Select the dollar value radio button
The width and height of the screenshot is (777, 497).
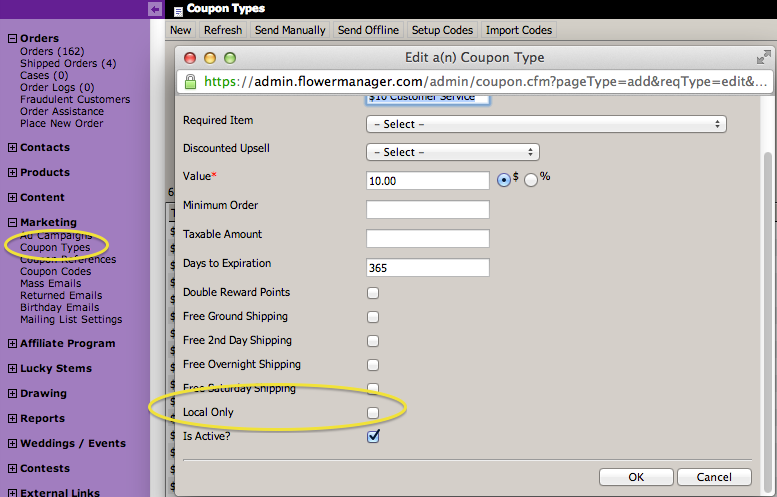[x=504, y=180]
